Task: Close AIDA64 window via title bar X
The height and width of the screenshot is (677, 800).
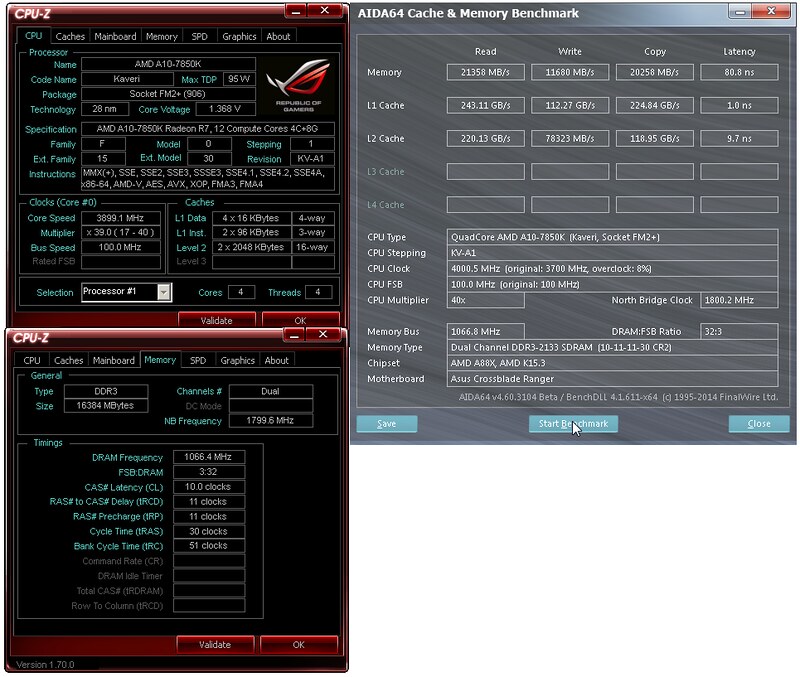Action: tap(772, 11)
